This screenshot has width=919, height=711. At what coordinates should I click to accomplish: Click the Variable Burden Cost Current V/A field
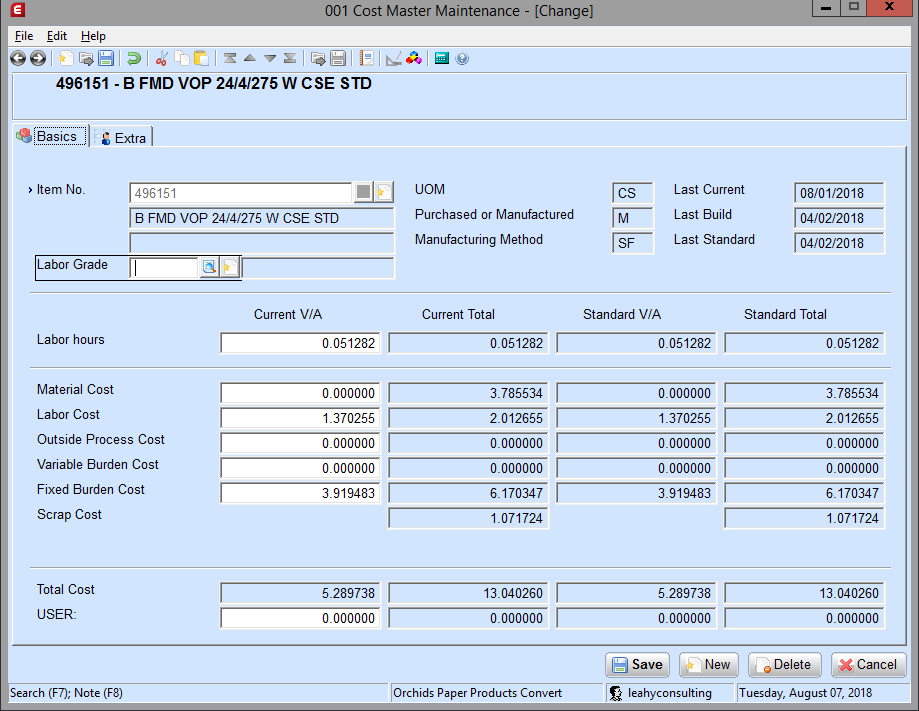click(300, 468)
